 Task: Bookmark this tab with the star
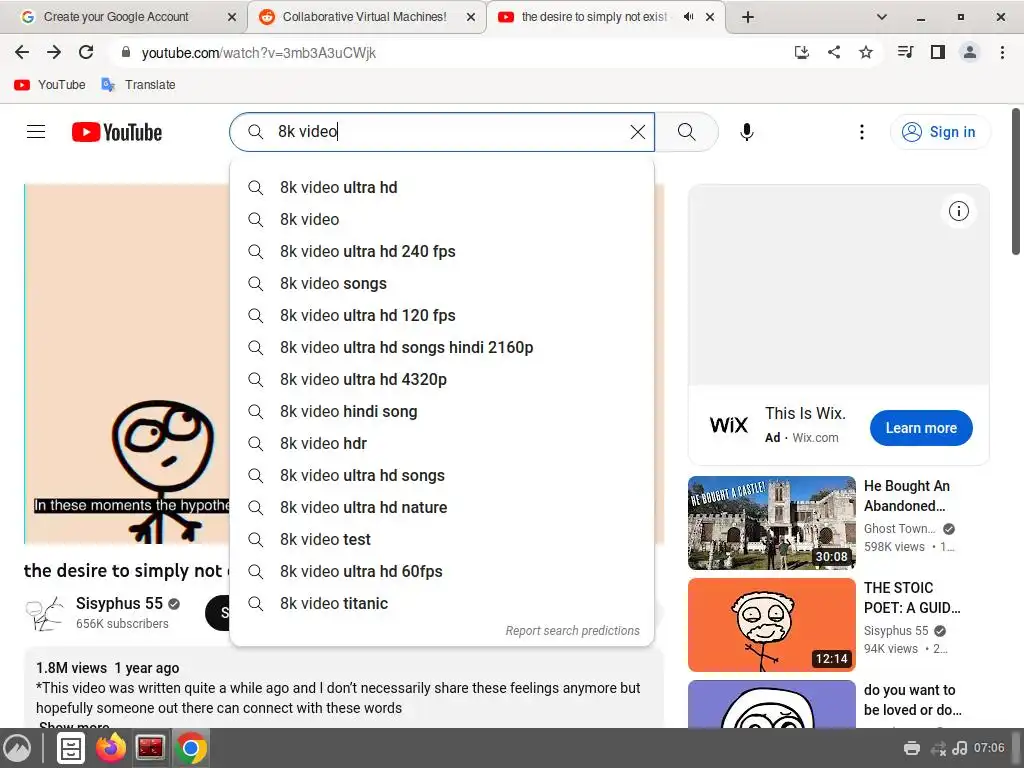coord(866,52)
